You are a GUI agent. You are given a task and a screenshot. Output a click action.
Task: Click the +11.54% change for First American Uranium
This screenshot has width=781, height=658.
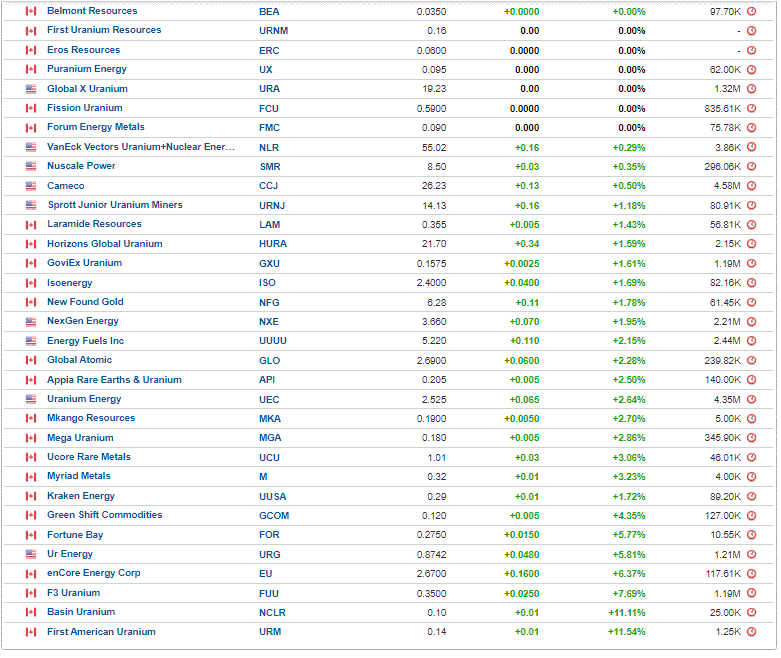click(x=627, y=632)
